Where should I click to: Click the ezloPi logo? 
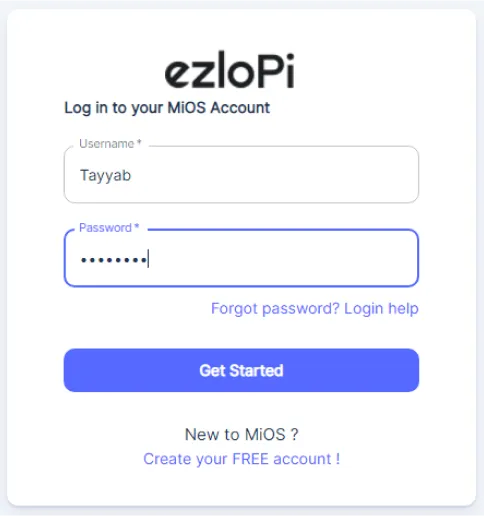point(230,70)
